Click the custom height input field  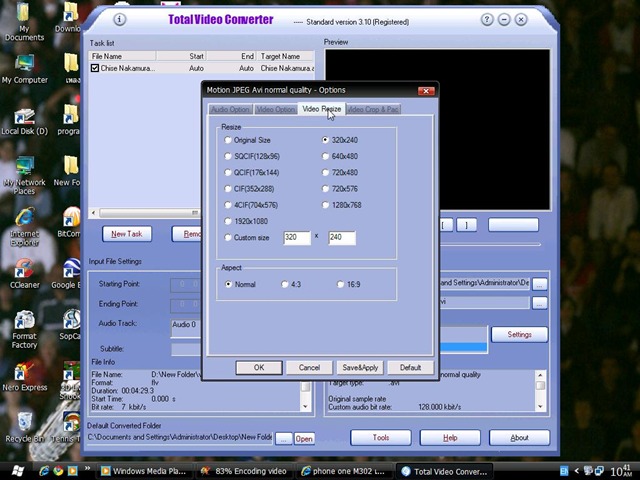coord(342,238)
